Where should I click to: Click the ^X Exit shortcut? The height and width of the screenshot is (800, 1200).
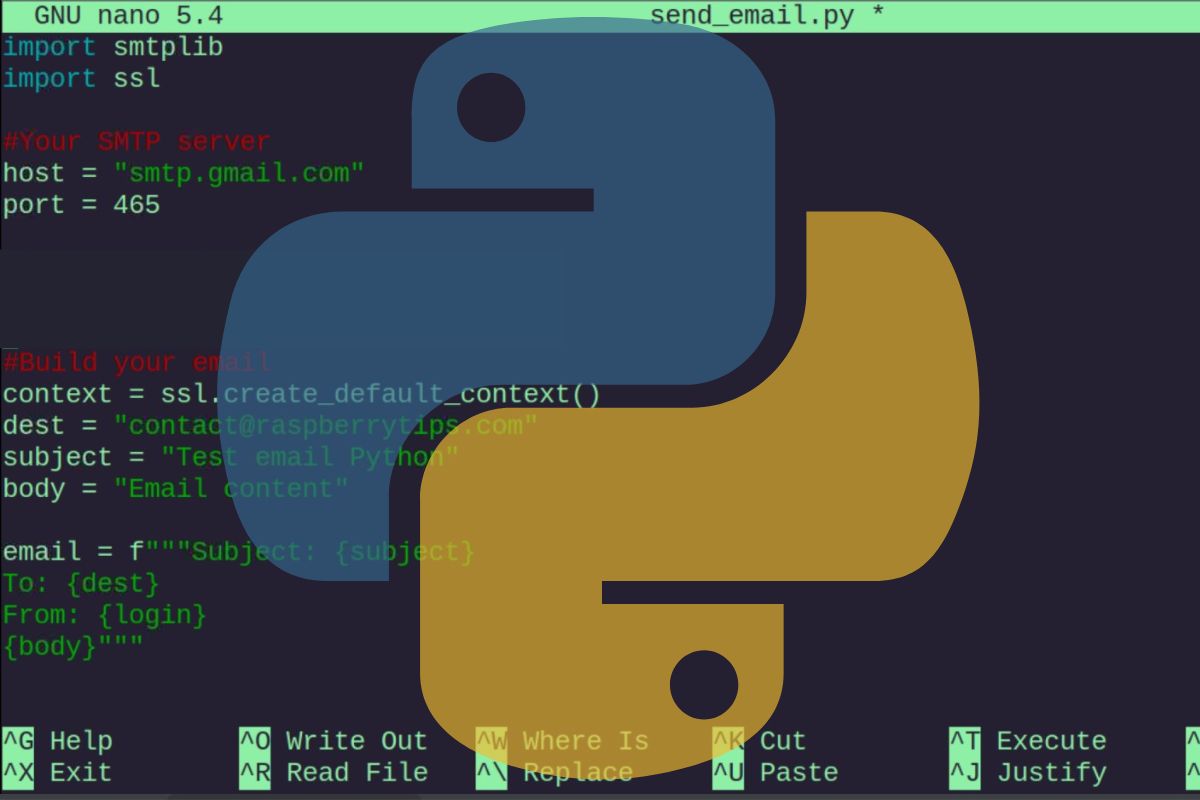57,773
